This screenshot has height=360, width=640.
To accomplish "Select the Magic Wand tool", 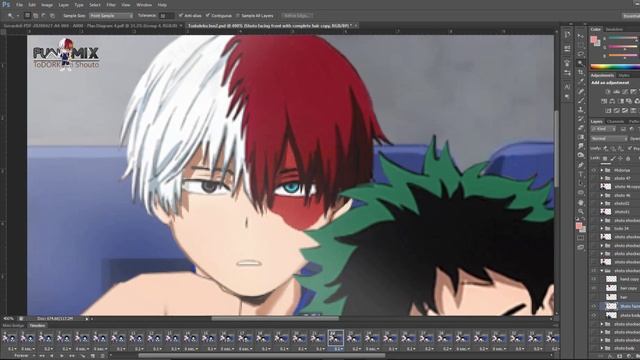I will click(580, 63).
